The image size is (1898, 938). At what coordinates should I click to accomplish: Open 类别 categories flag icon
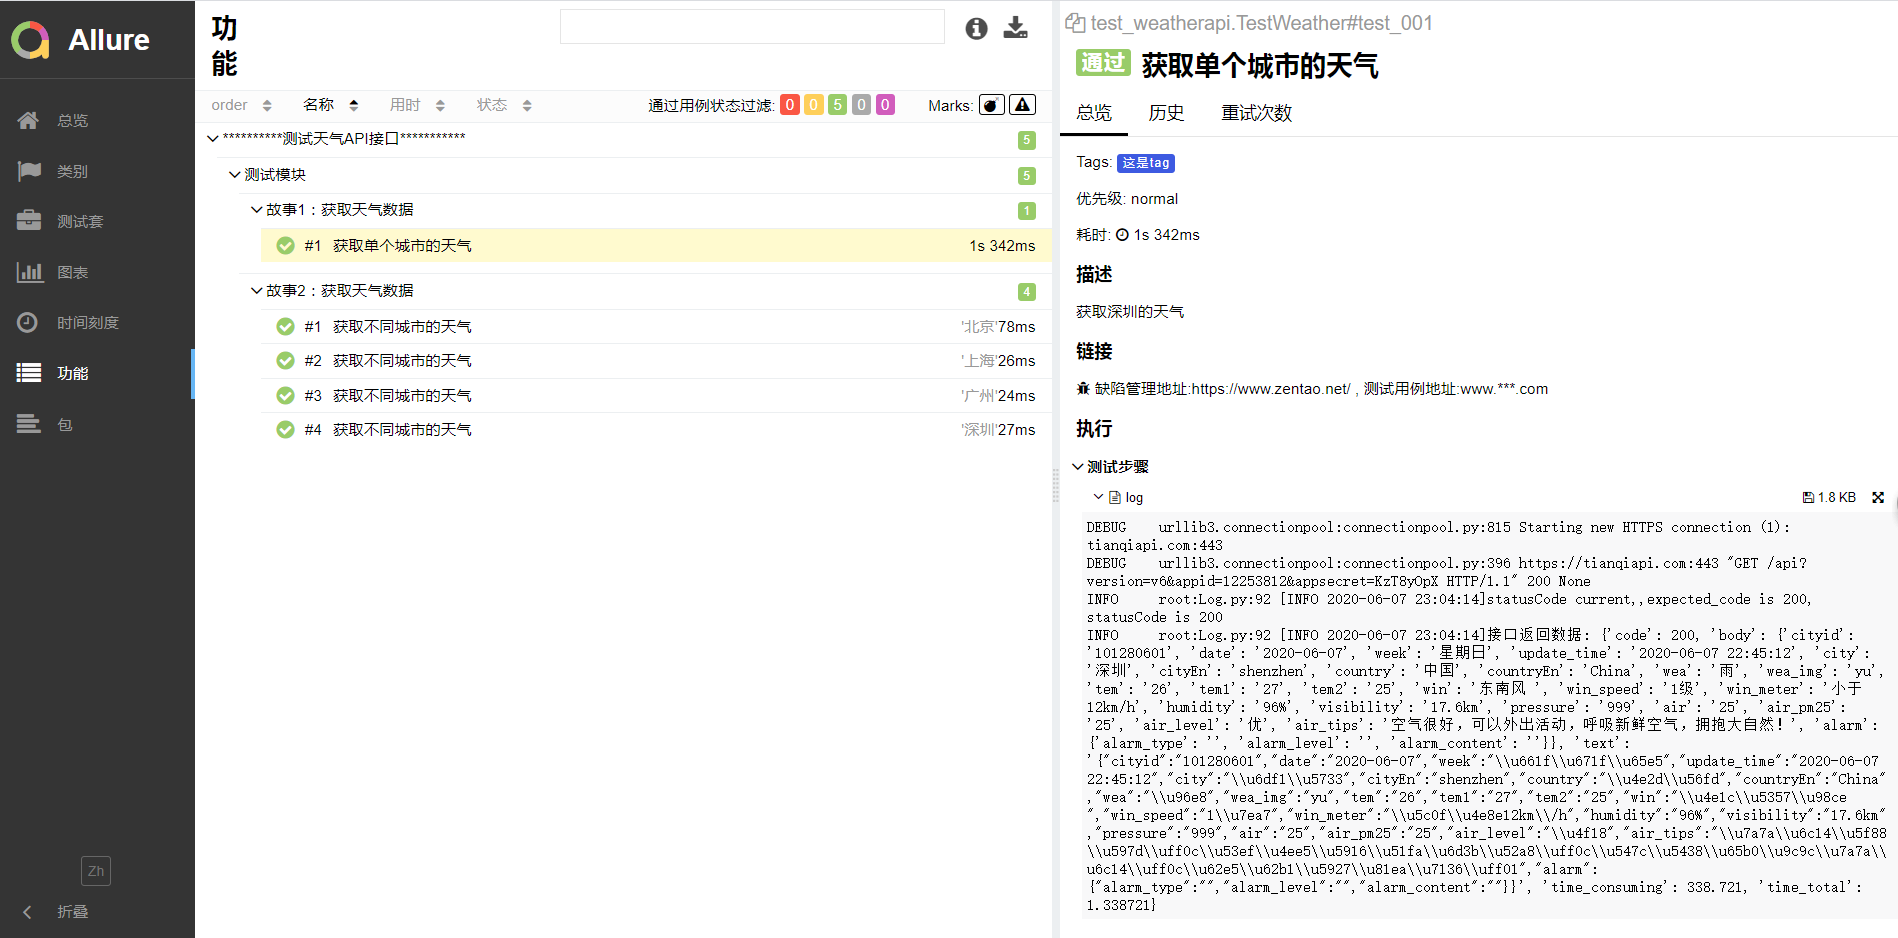coord(29,171)
